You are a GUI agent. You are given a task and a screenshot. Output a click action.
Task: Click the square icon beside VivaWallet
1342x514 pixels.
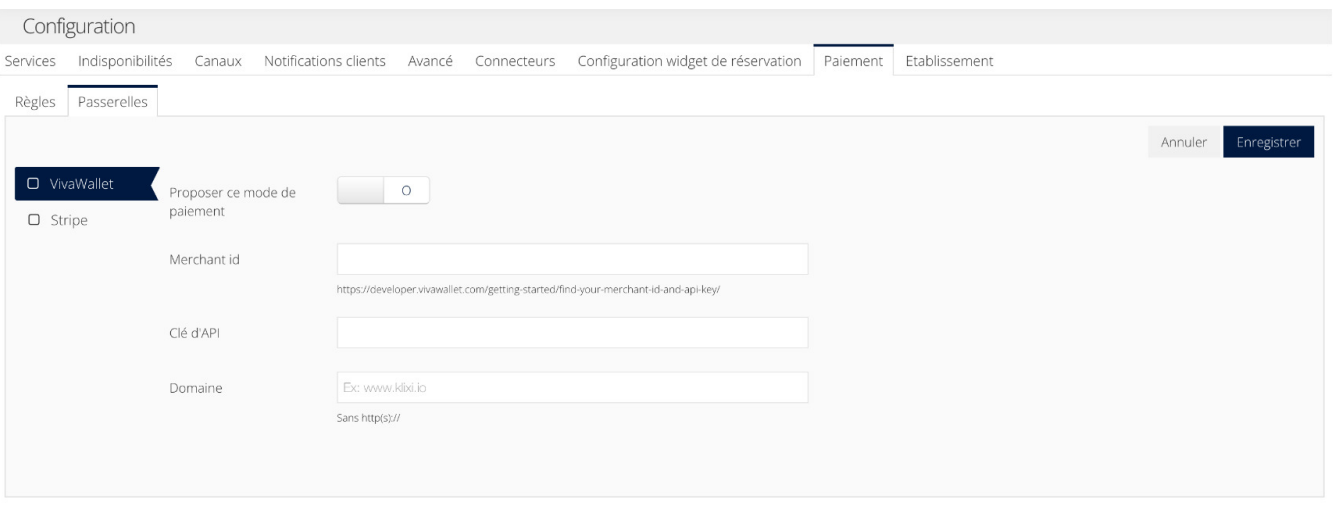(33, 184)
